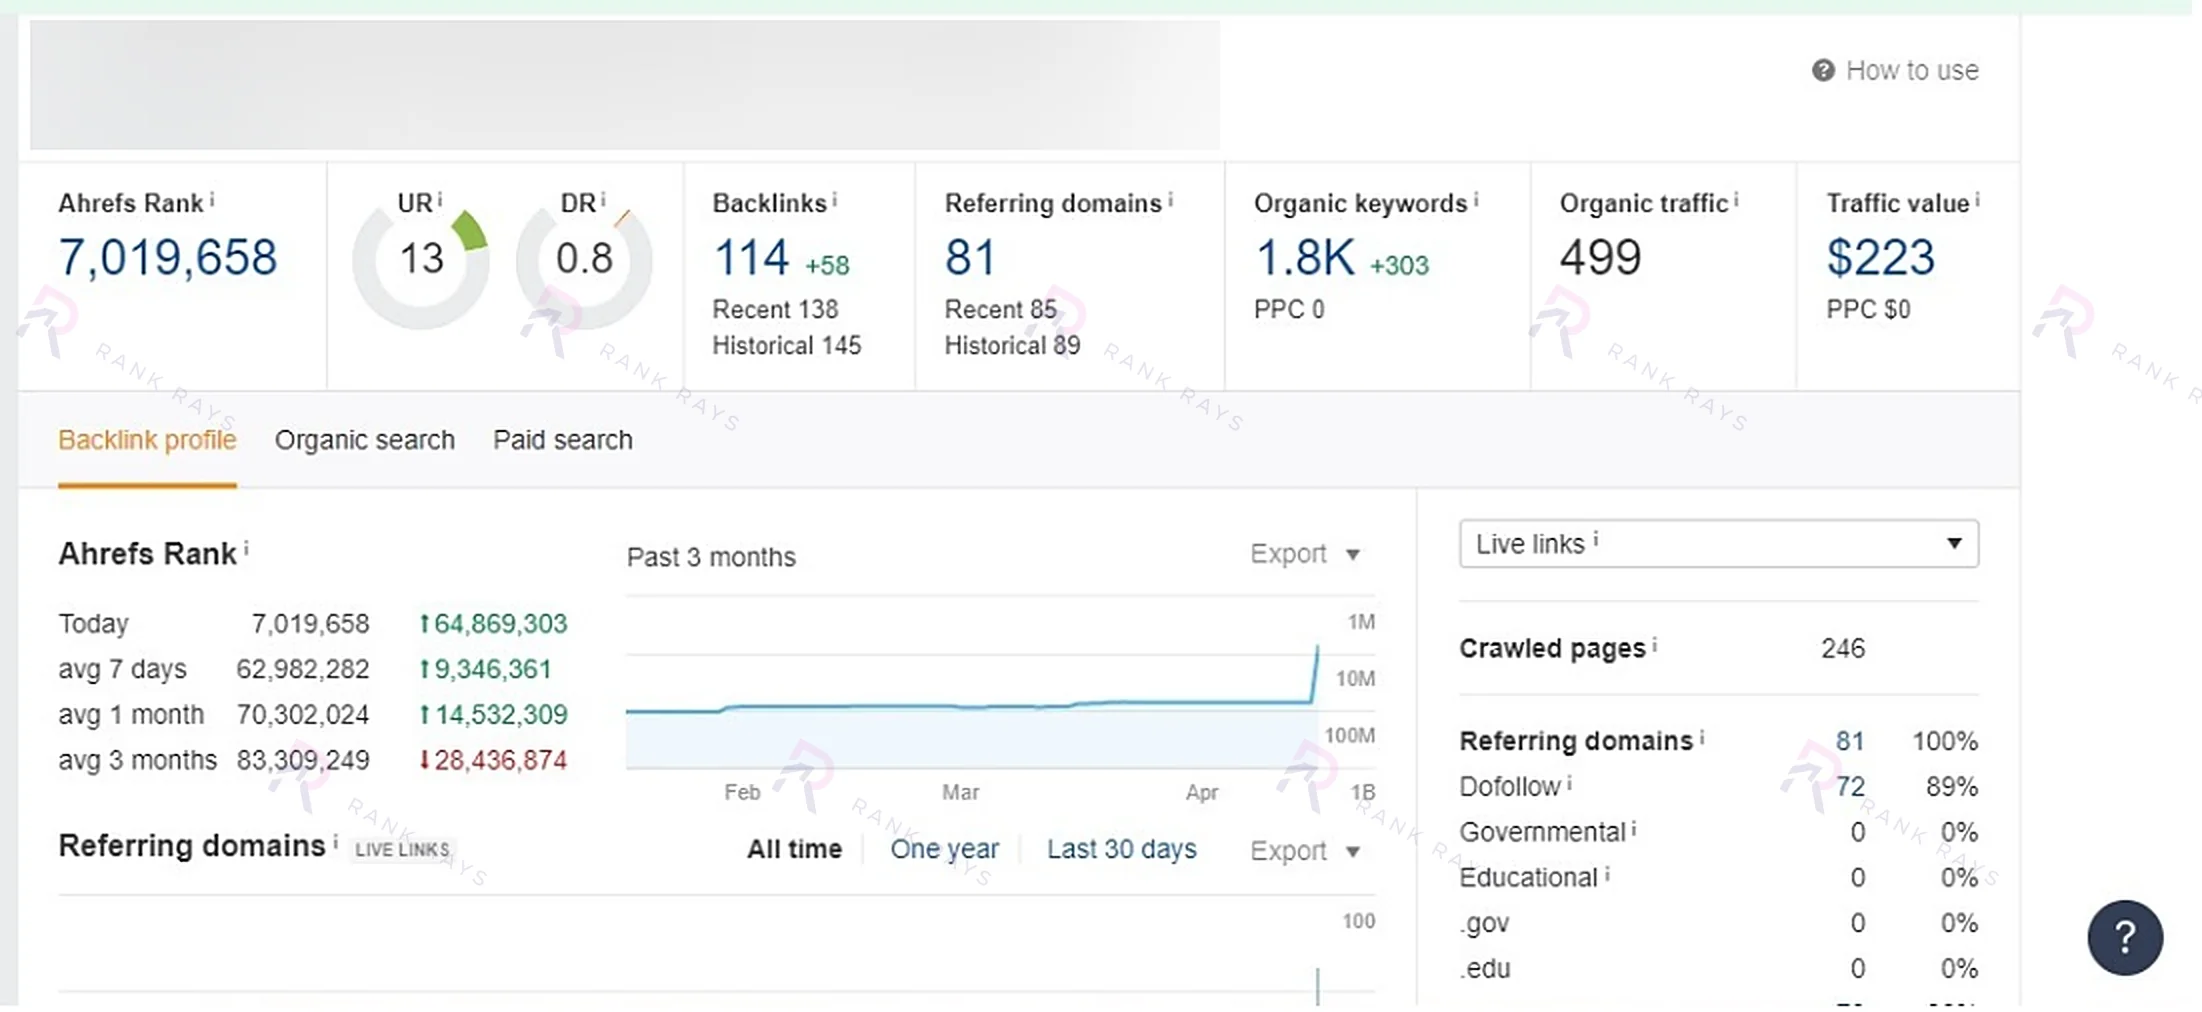2202x1012 pixels.
Task: Click the .edu row label
Action: pos(1485,969)
